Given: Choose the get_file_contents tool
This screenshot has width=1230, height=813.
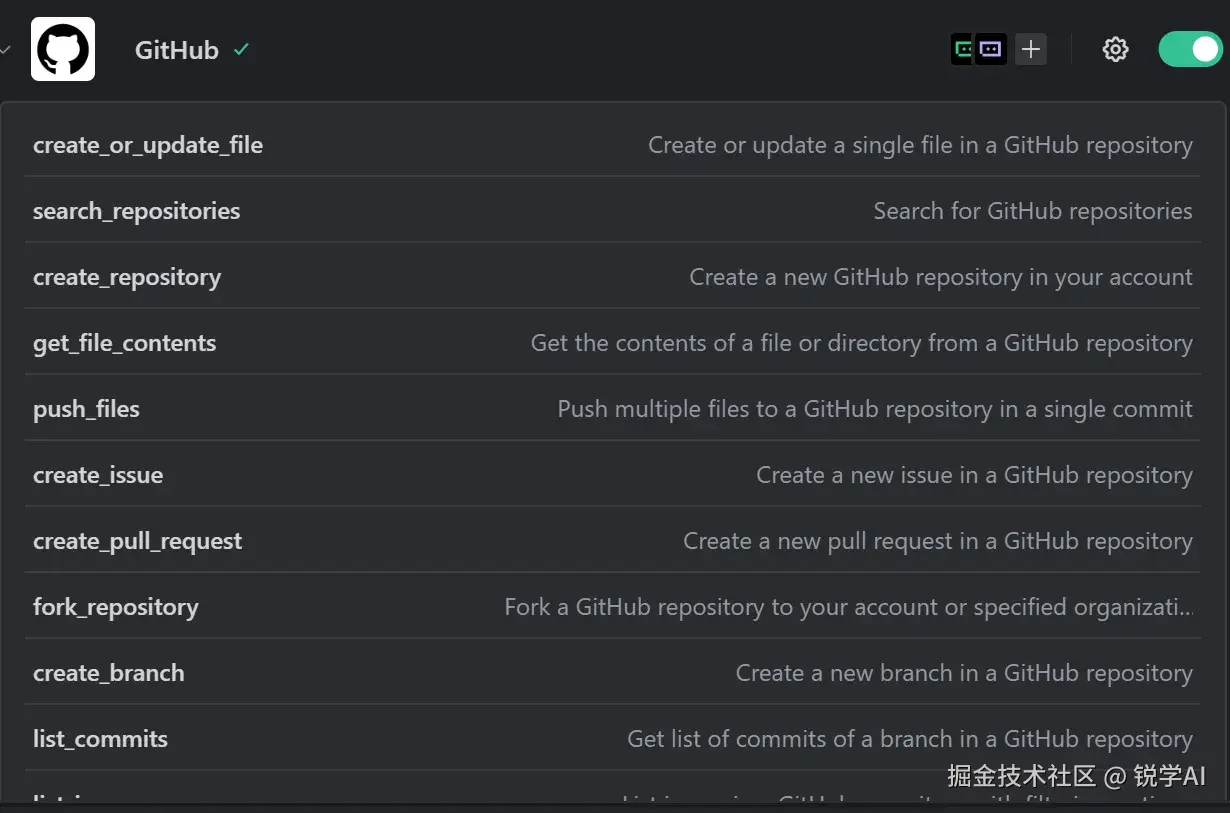Looking at the screenshot, I should [125, 343].
